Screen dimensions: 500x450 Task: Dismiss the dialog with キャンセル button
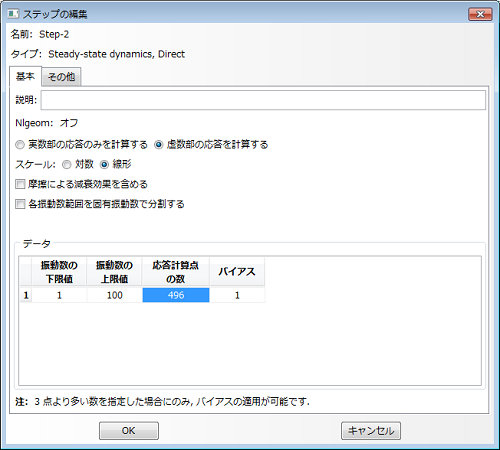point(371,431)
